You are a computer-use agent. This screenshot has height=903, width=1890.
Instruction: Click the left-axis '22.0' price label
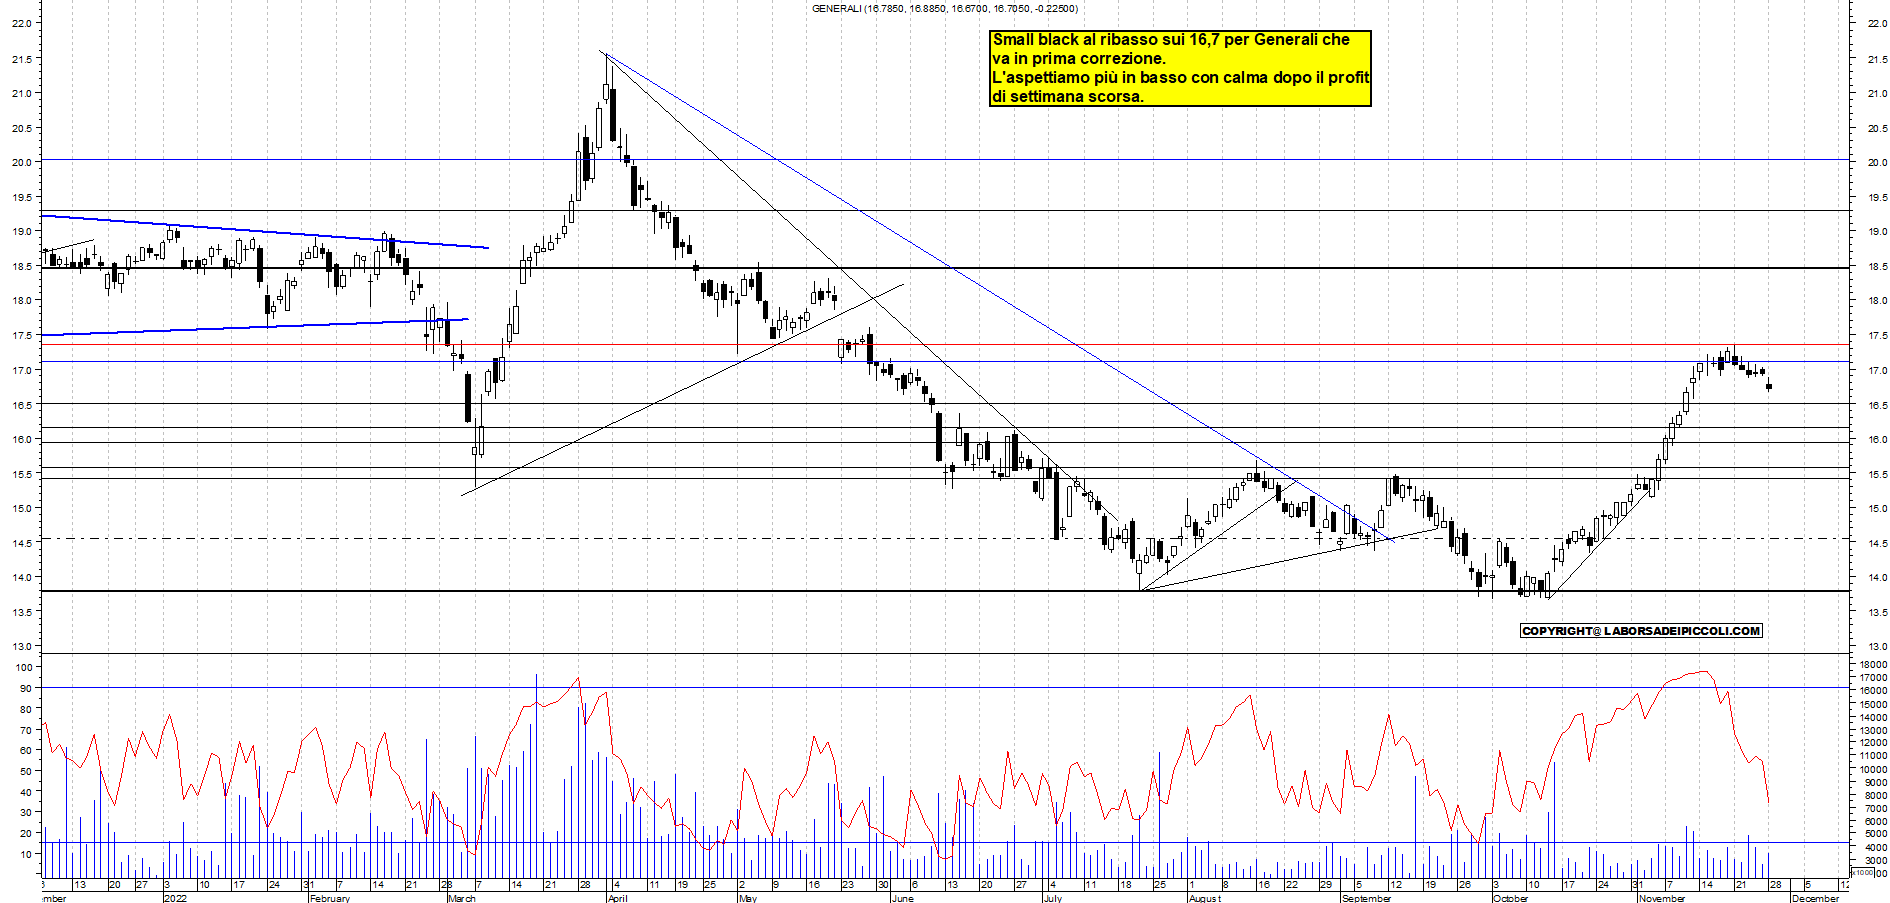20,24
